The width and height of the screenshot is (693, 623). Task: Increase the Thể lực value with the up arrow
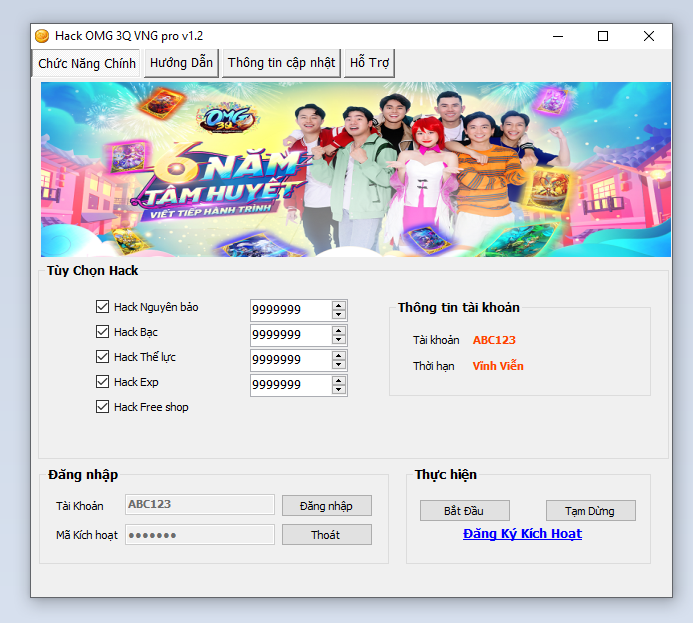(339, 355)
